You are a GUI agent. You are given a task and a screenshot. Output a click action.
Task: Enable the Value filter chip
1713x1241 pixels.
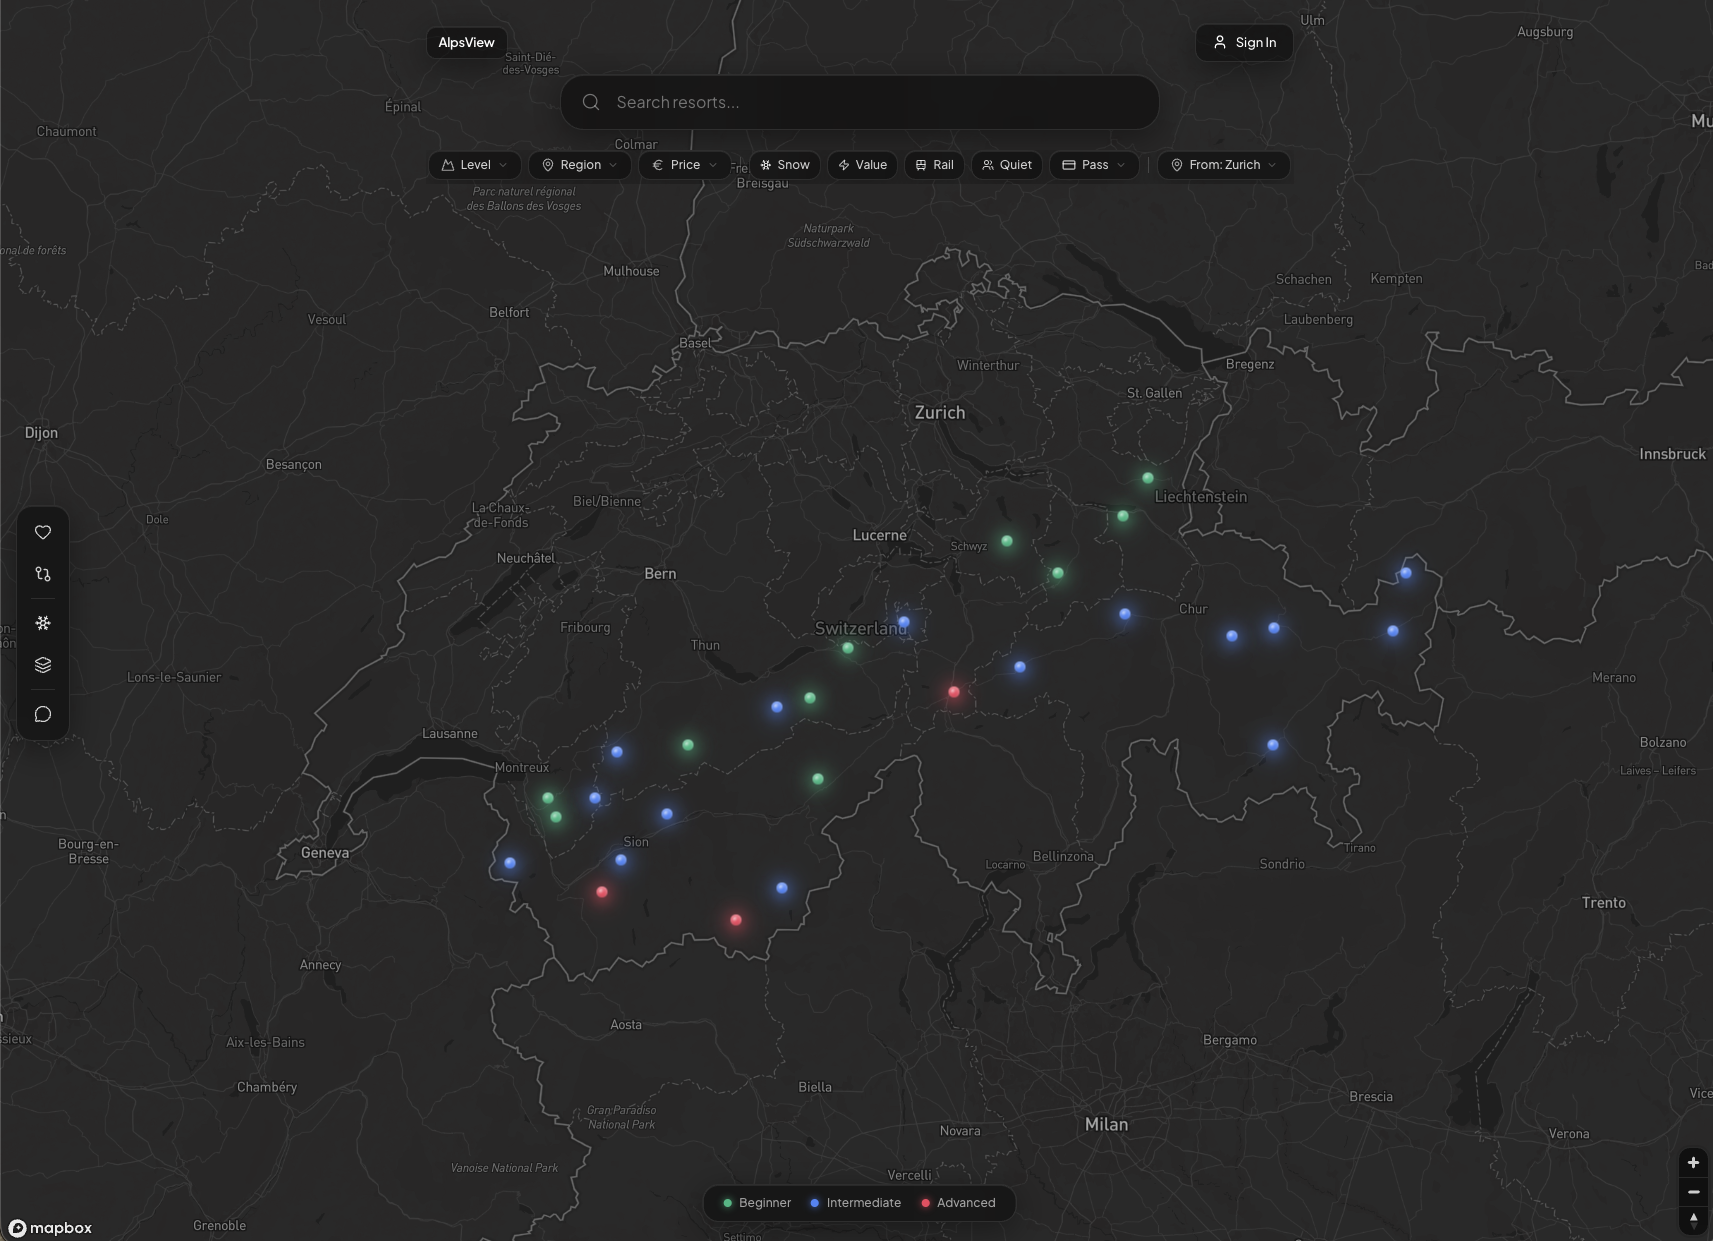tap(862, 165)
